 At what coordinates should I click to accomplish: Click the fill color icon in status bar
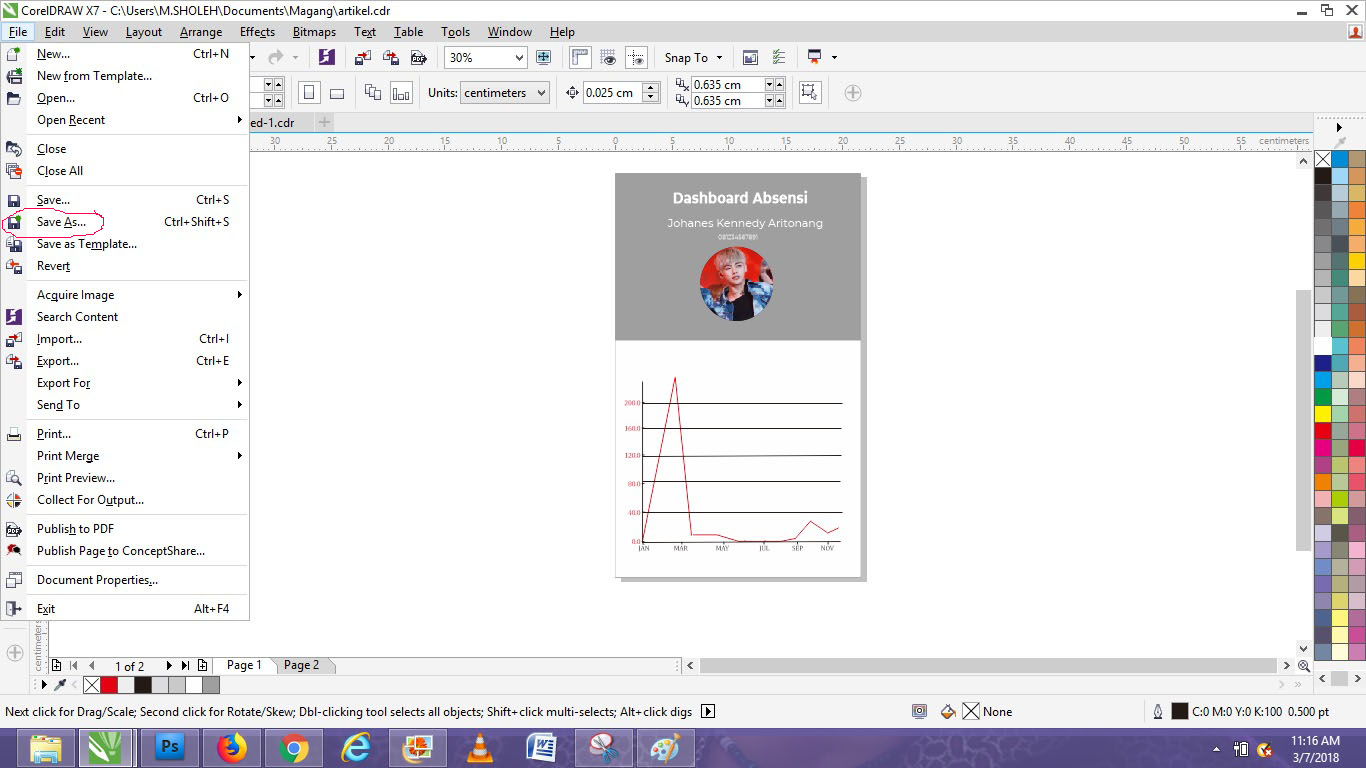pyautogui.click(x=947, y=711)
